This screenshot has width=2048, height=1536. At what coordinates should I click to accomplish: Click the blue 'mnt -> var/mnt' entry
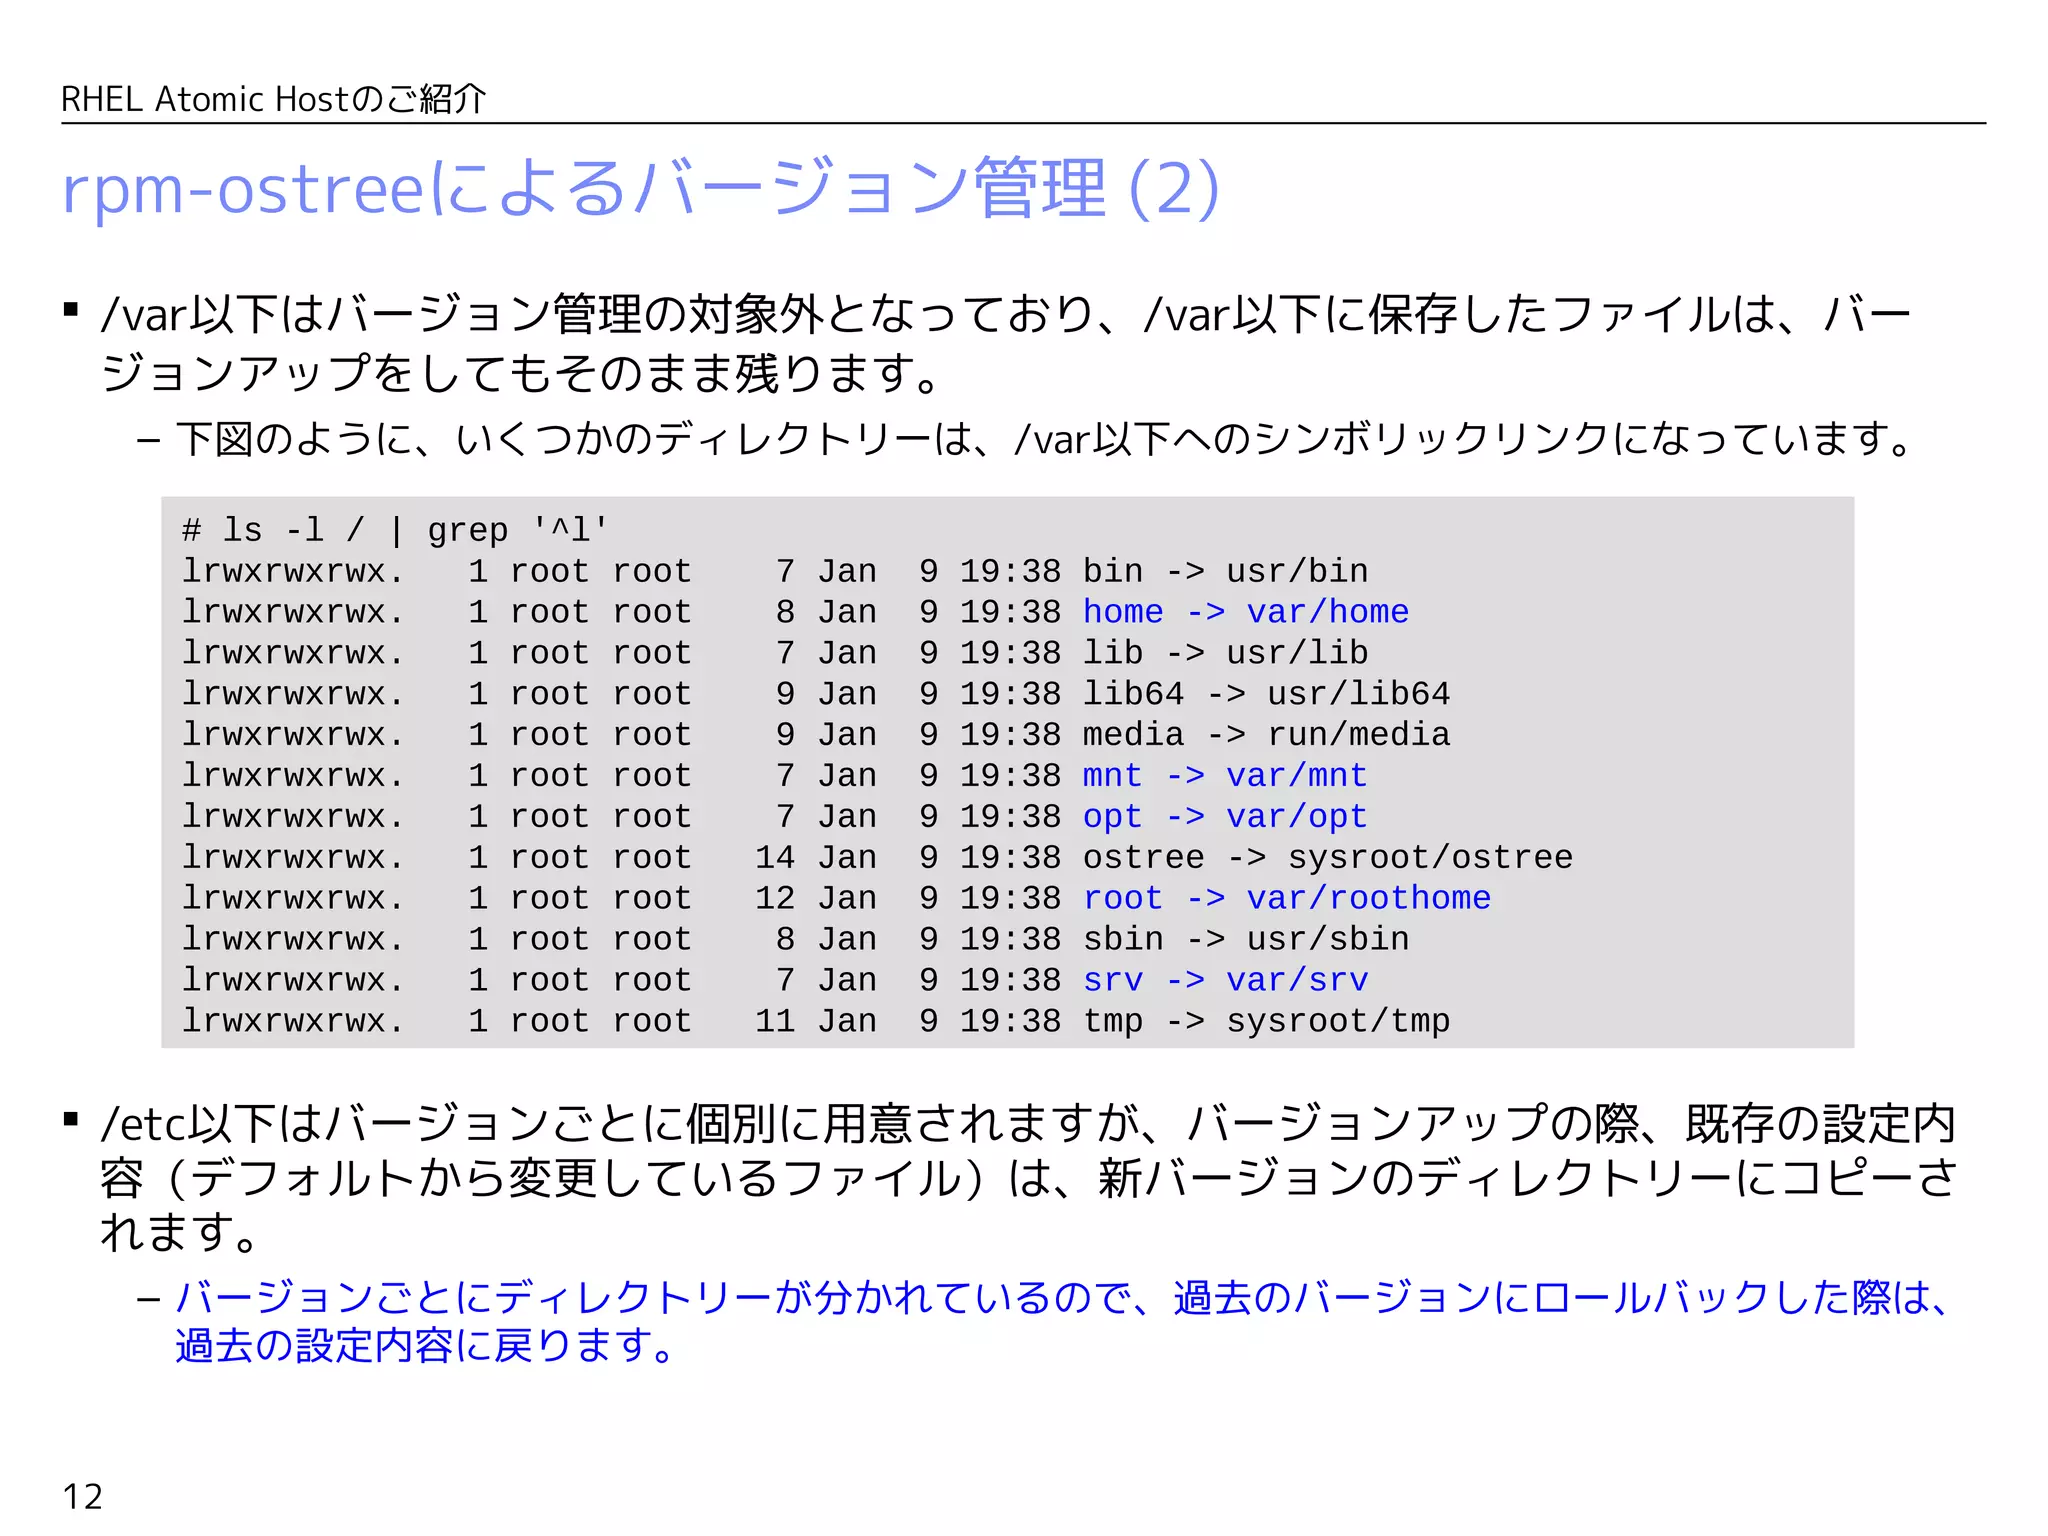click(1225, 776)
